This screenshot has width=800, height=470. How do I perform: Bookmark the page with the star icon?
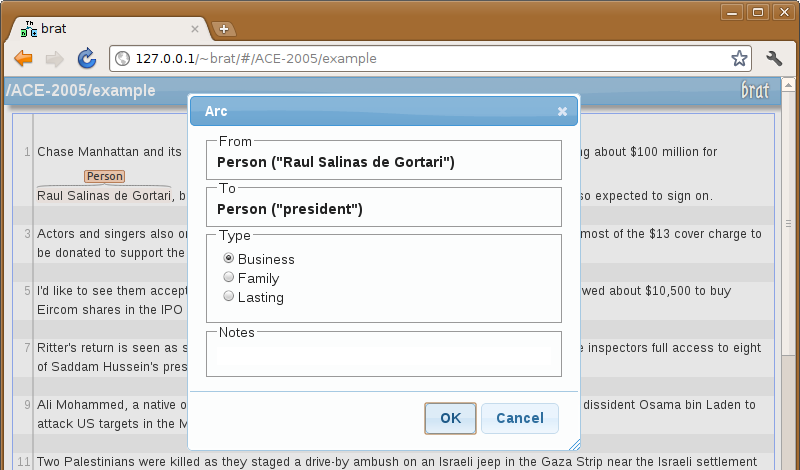(739, 58)
